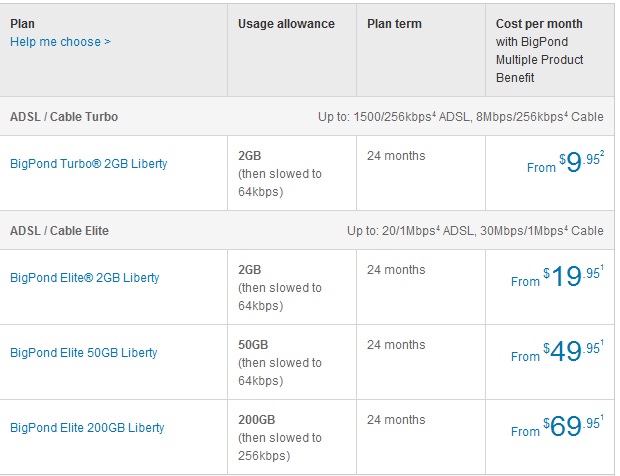Image resolution: width=620 pixels, height=476 pixels.
Task: Click 'ADSL / Cable Turbo' section heading
Action: pyautogui.click(x=64, y=117)
